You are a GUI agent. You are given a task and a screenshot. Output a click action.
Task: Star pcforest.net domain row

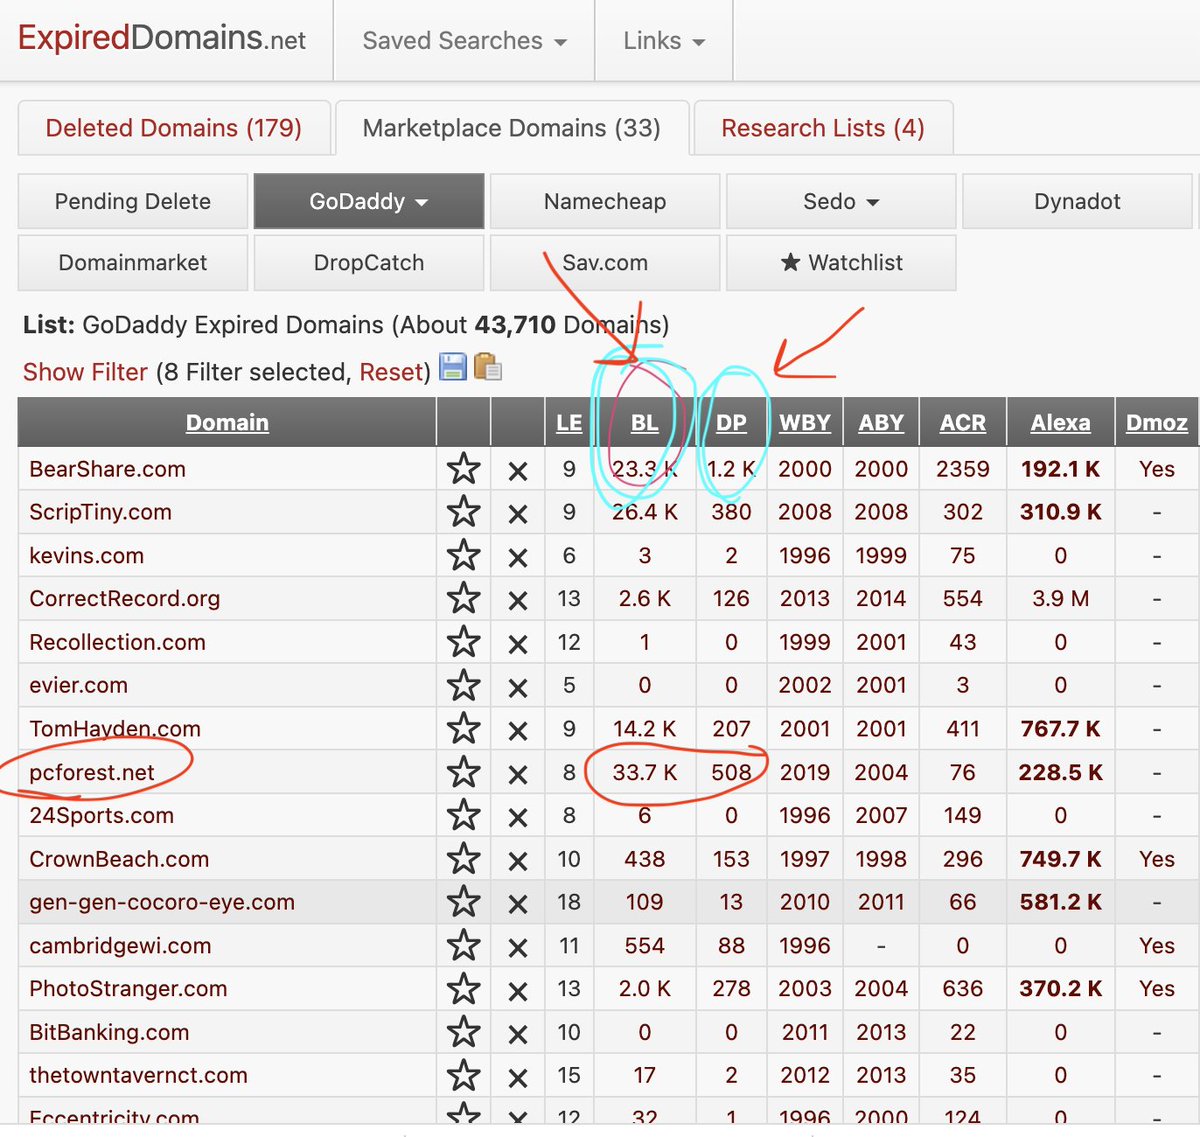(x=463, y=772)
